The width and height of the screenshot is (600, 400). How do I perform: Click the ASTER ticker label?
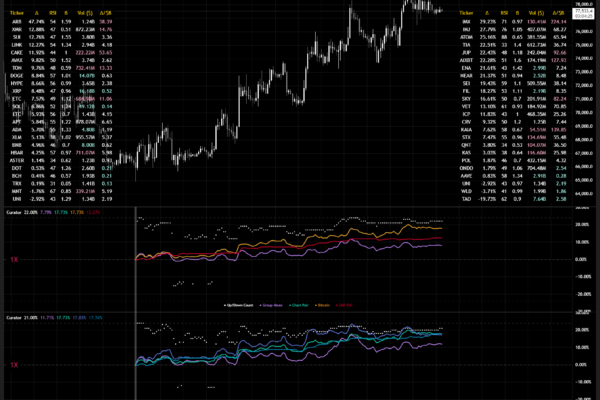(x=17, y=160)
